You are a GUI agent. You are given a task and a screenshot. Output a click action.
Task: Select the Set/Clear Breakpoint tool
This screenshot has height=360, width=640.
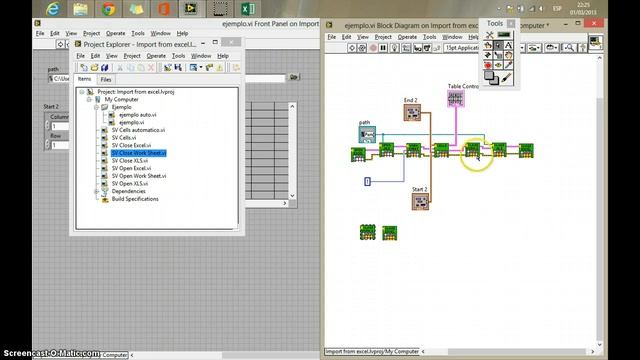click(x=488, y=65)
